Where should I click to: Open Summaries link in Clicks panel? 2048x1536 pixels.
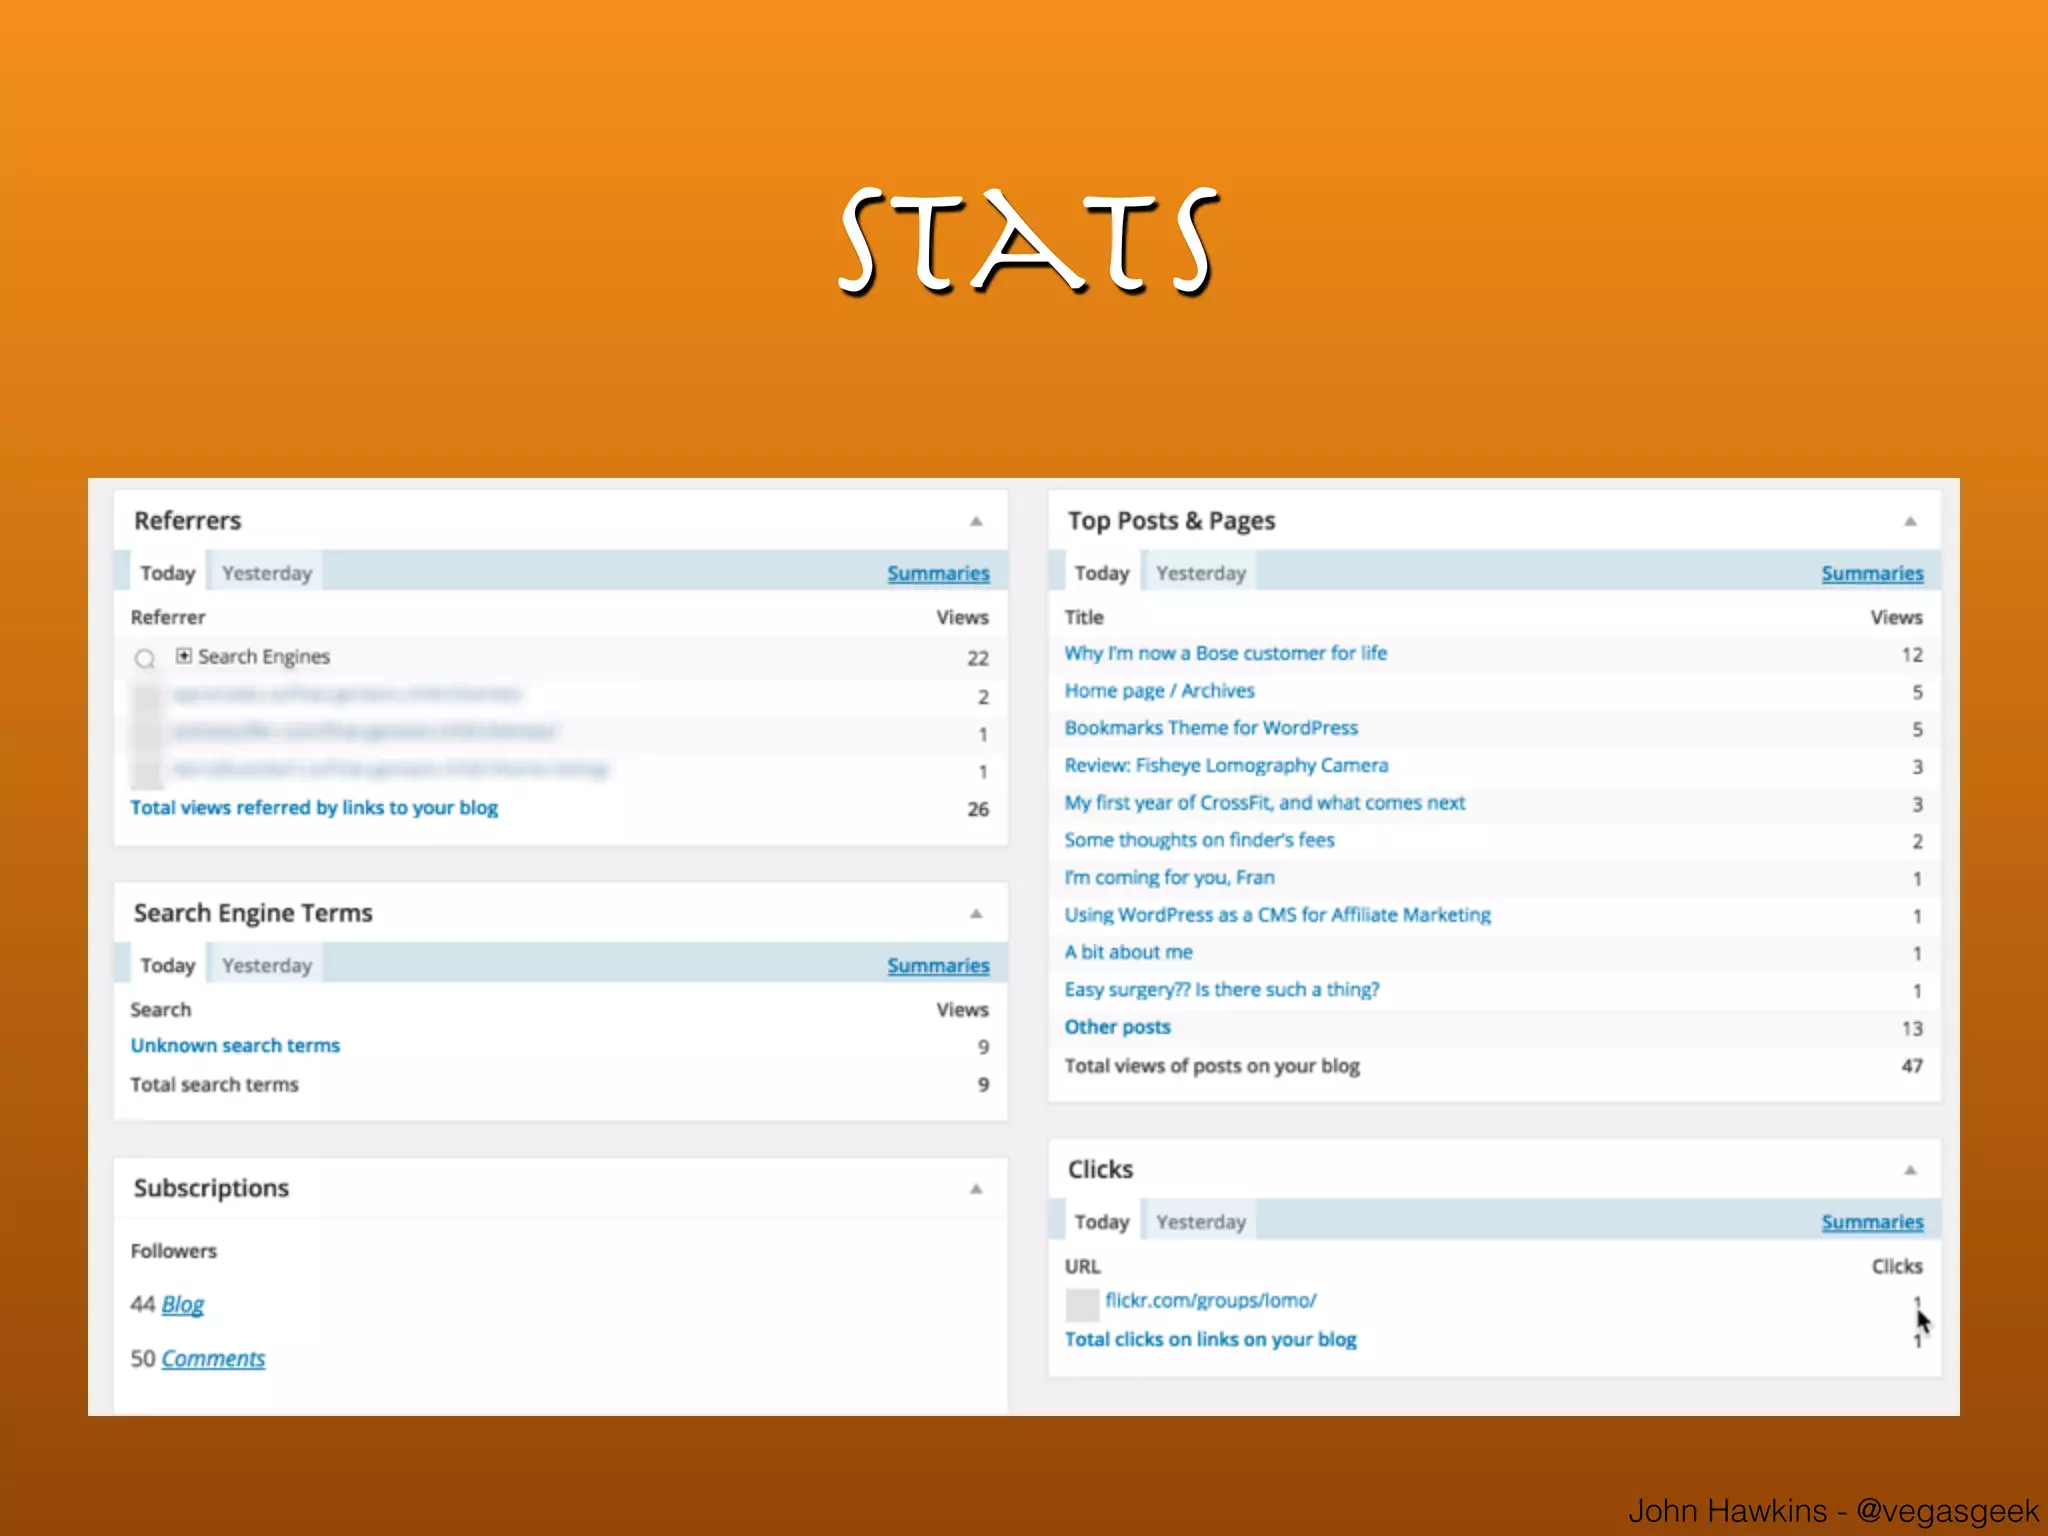(x=1872, y=1222)
